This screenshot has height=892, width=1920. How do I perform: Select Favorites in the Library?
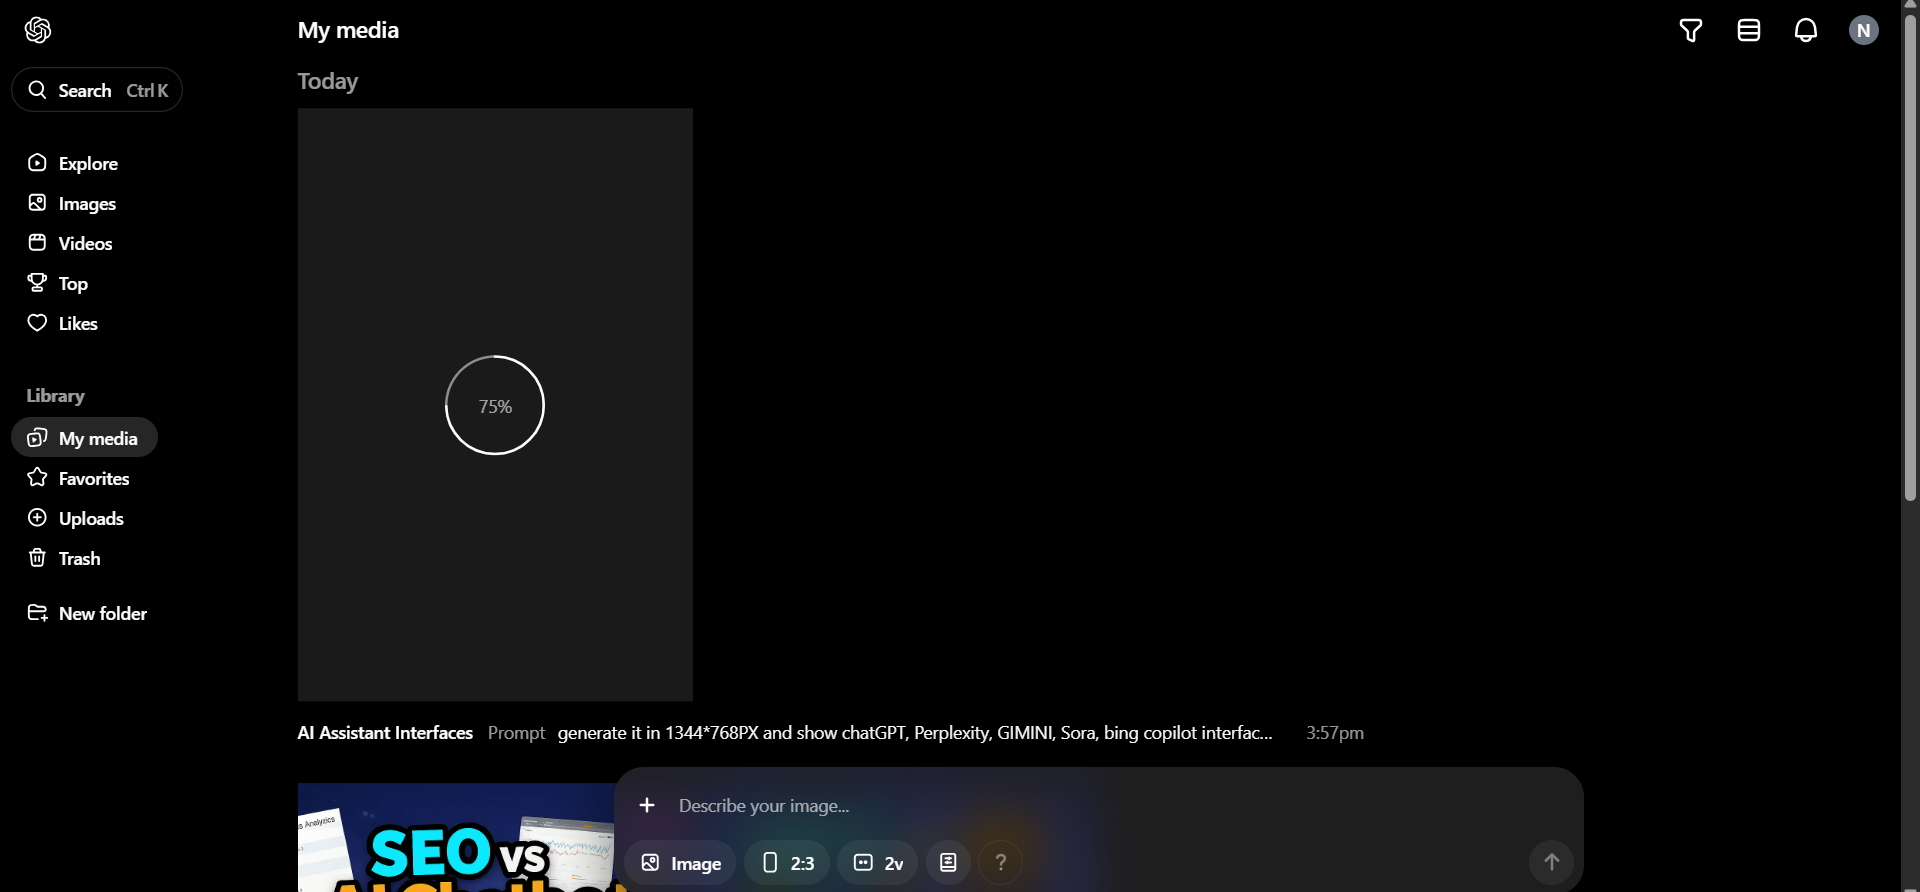93,478
